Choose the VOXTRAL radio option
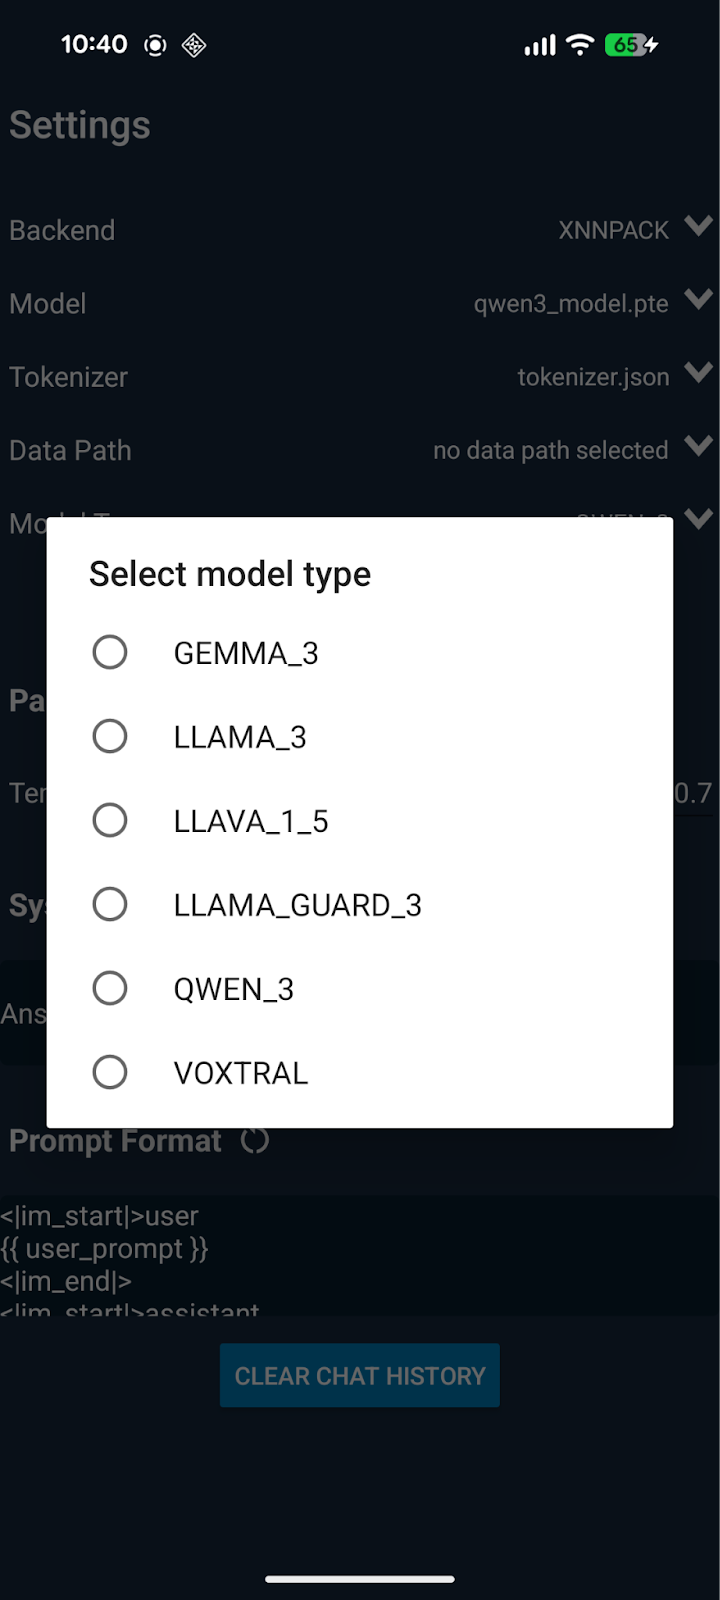Screen dimensions: 720x1600 pos(110,1073)
